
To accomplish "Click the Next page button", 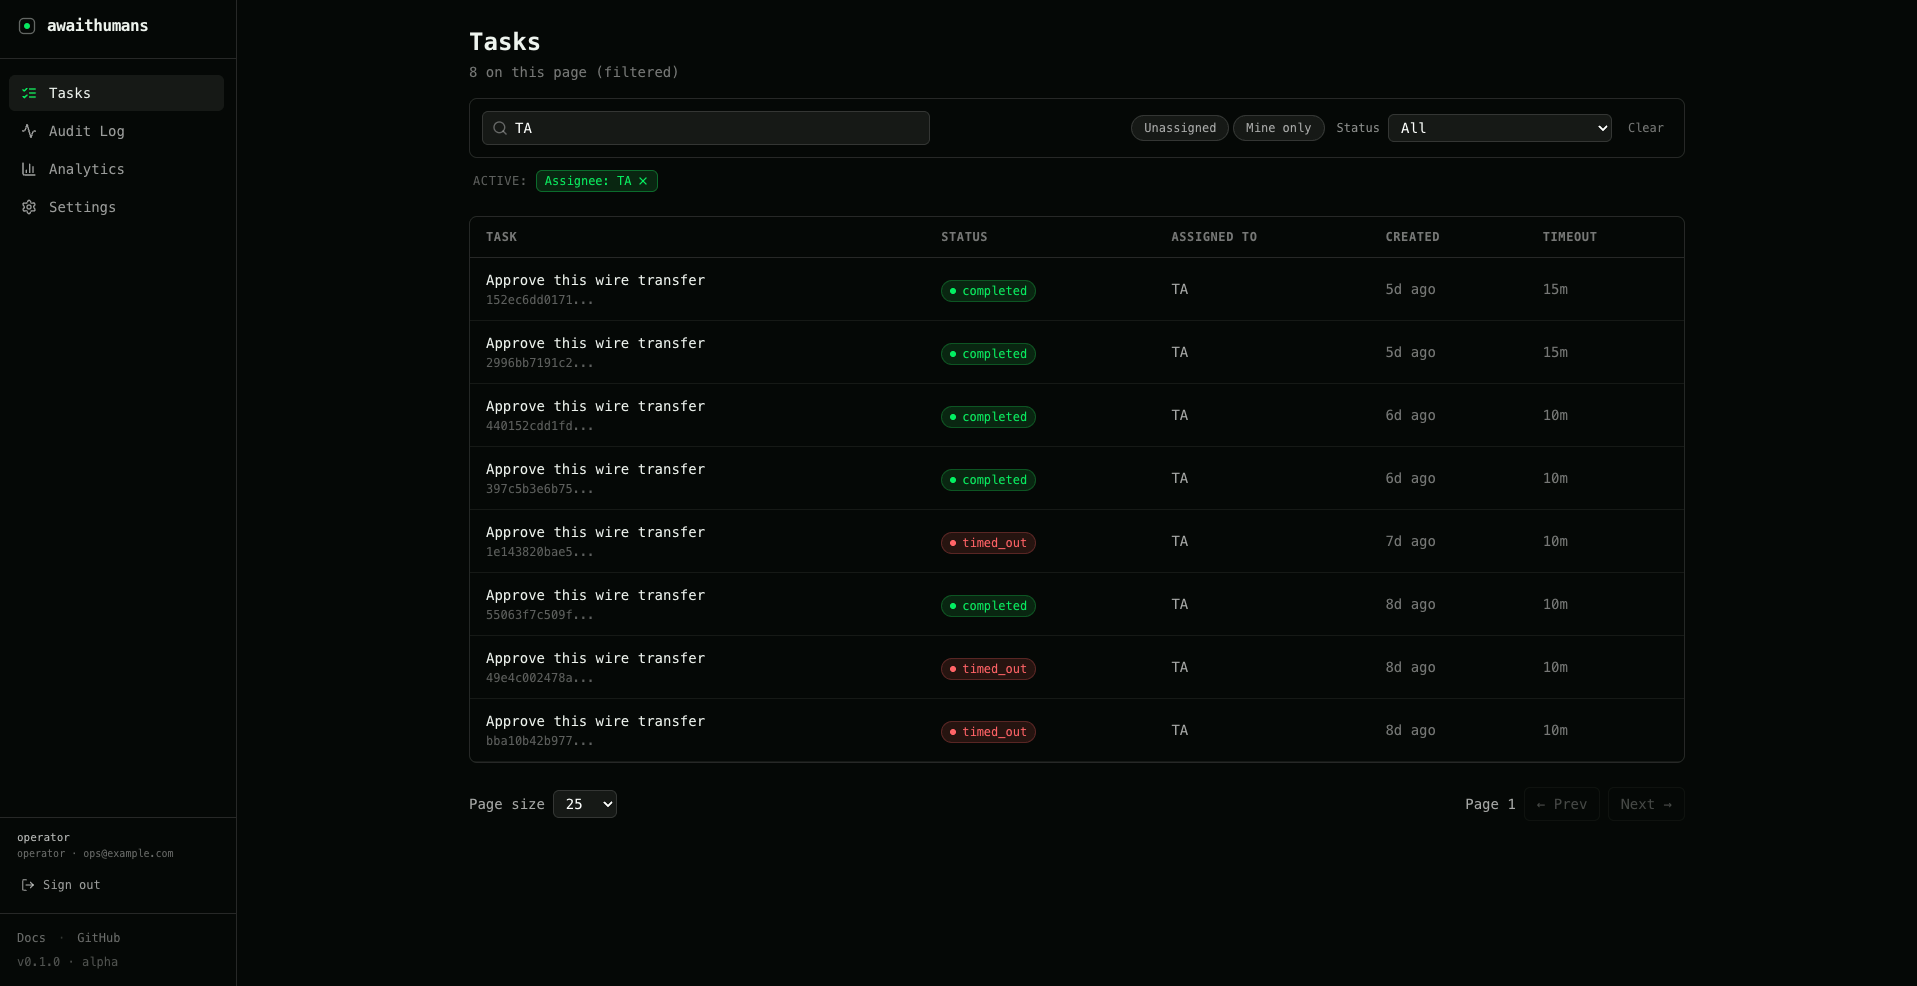I will (1646, 804).
